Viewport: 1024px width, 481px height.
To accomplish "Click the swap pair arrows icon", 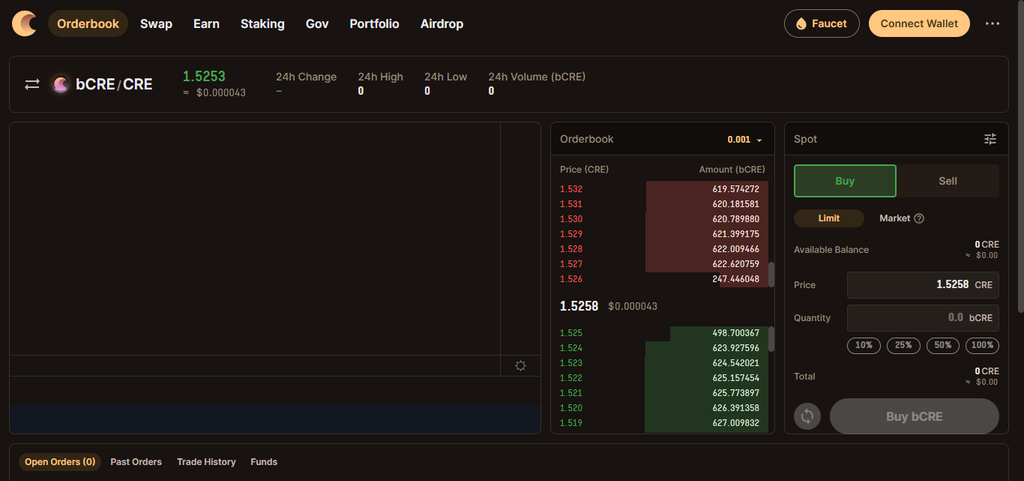I will tap(32, 84).
